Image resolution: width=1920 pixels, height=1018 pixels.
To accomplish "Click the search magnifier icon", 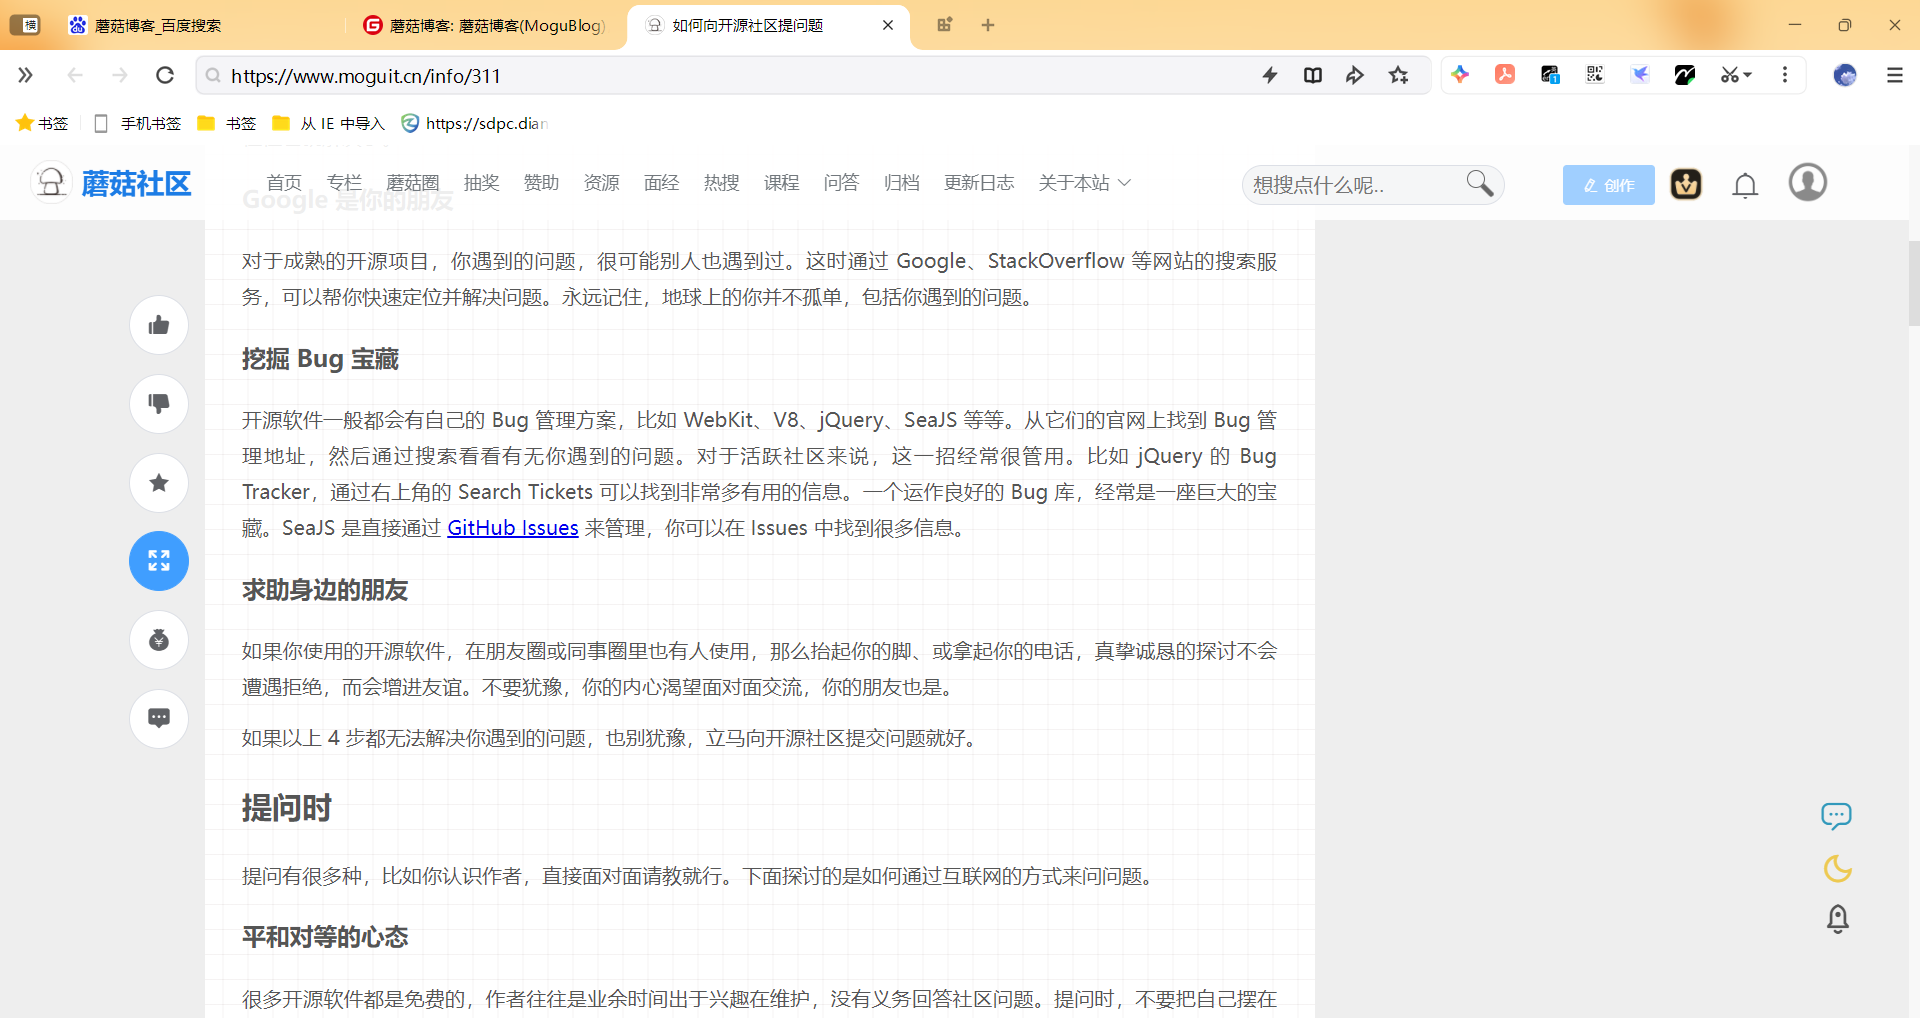I will click(x=1479, y=183).
